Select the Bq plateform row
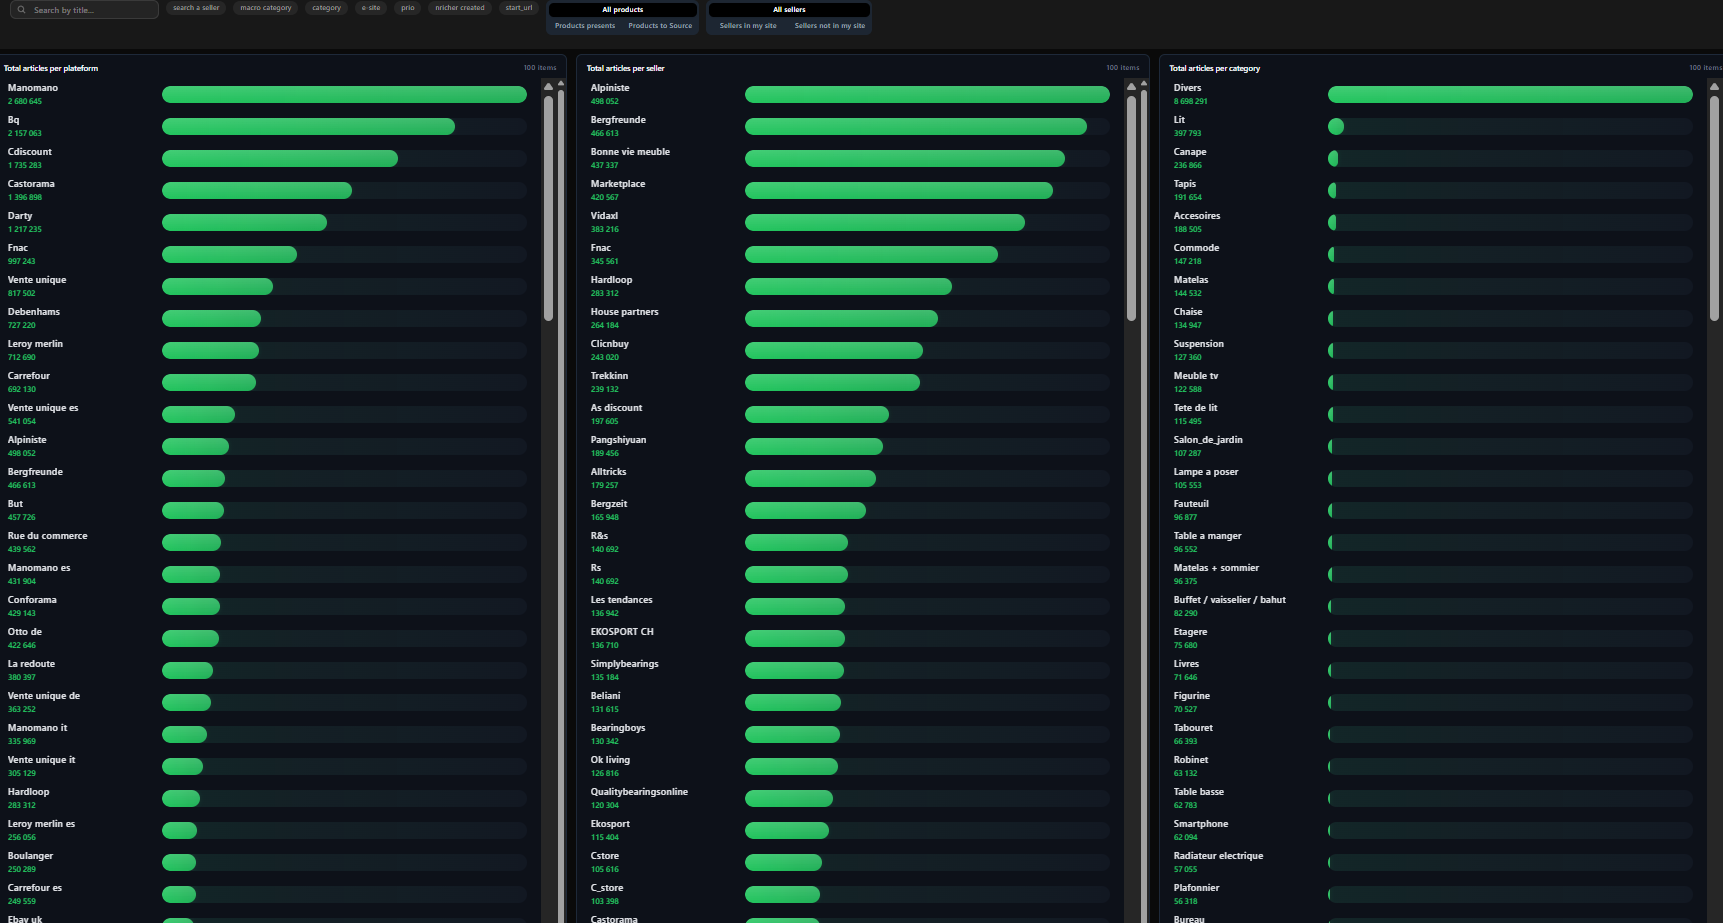The width and height of the screenshot is (1723, 923). coord(267,126)
